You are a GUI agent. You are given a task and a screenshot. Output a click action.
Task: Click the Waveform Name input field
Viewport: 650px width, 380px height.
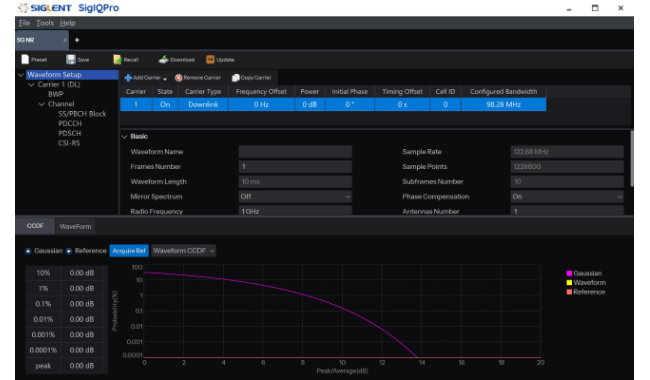point(295,152)
